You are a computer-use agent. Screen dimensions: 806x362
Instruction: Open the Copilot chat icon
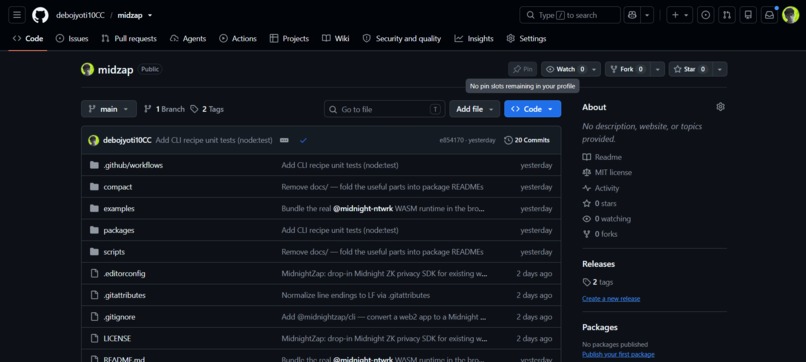632,15
